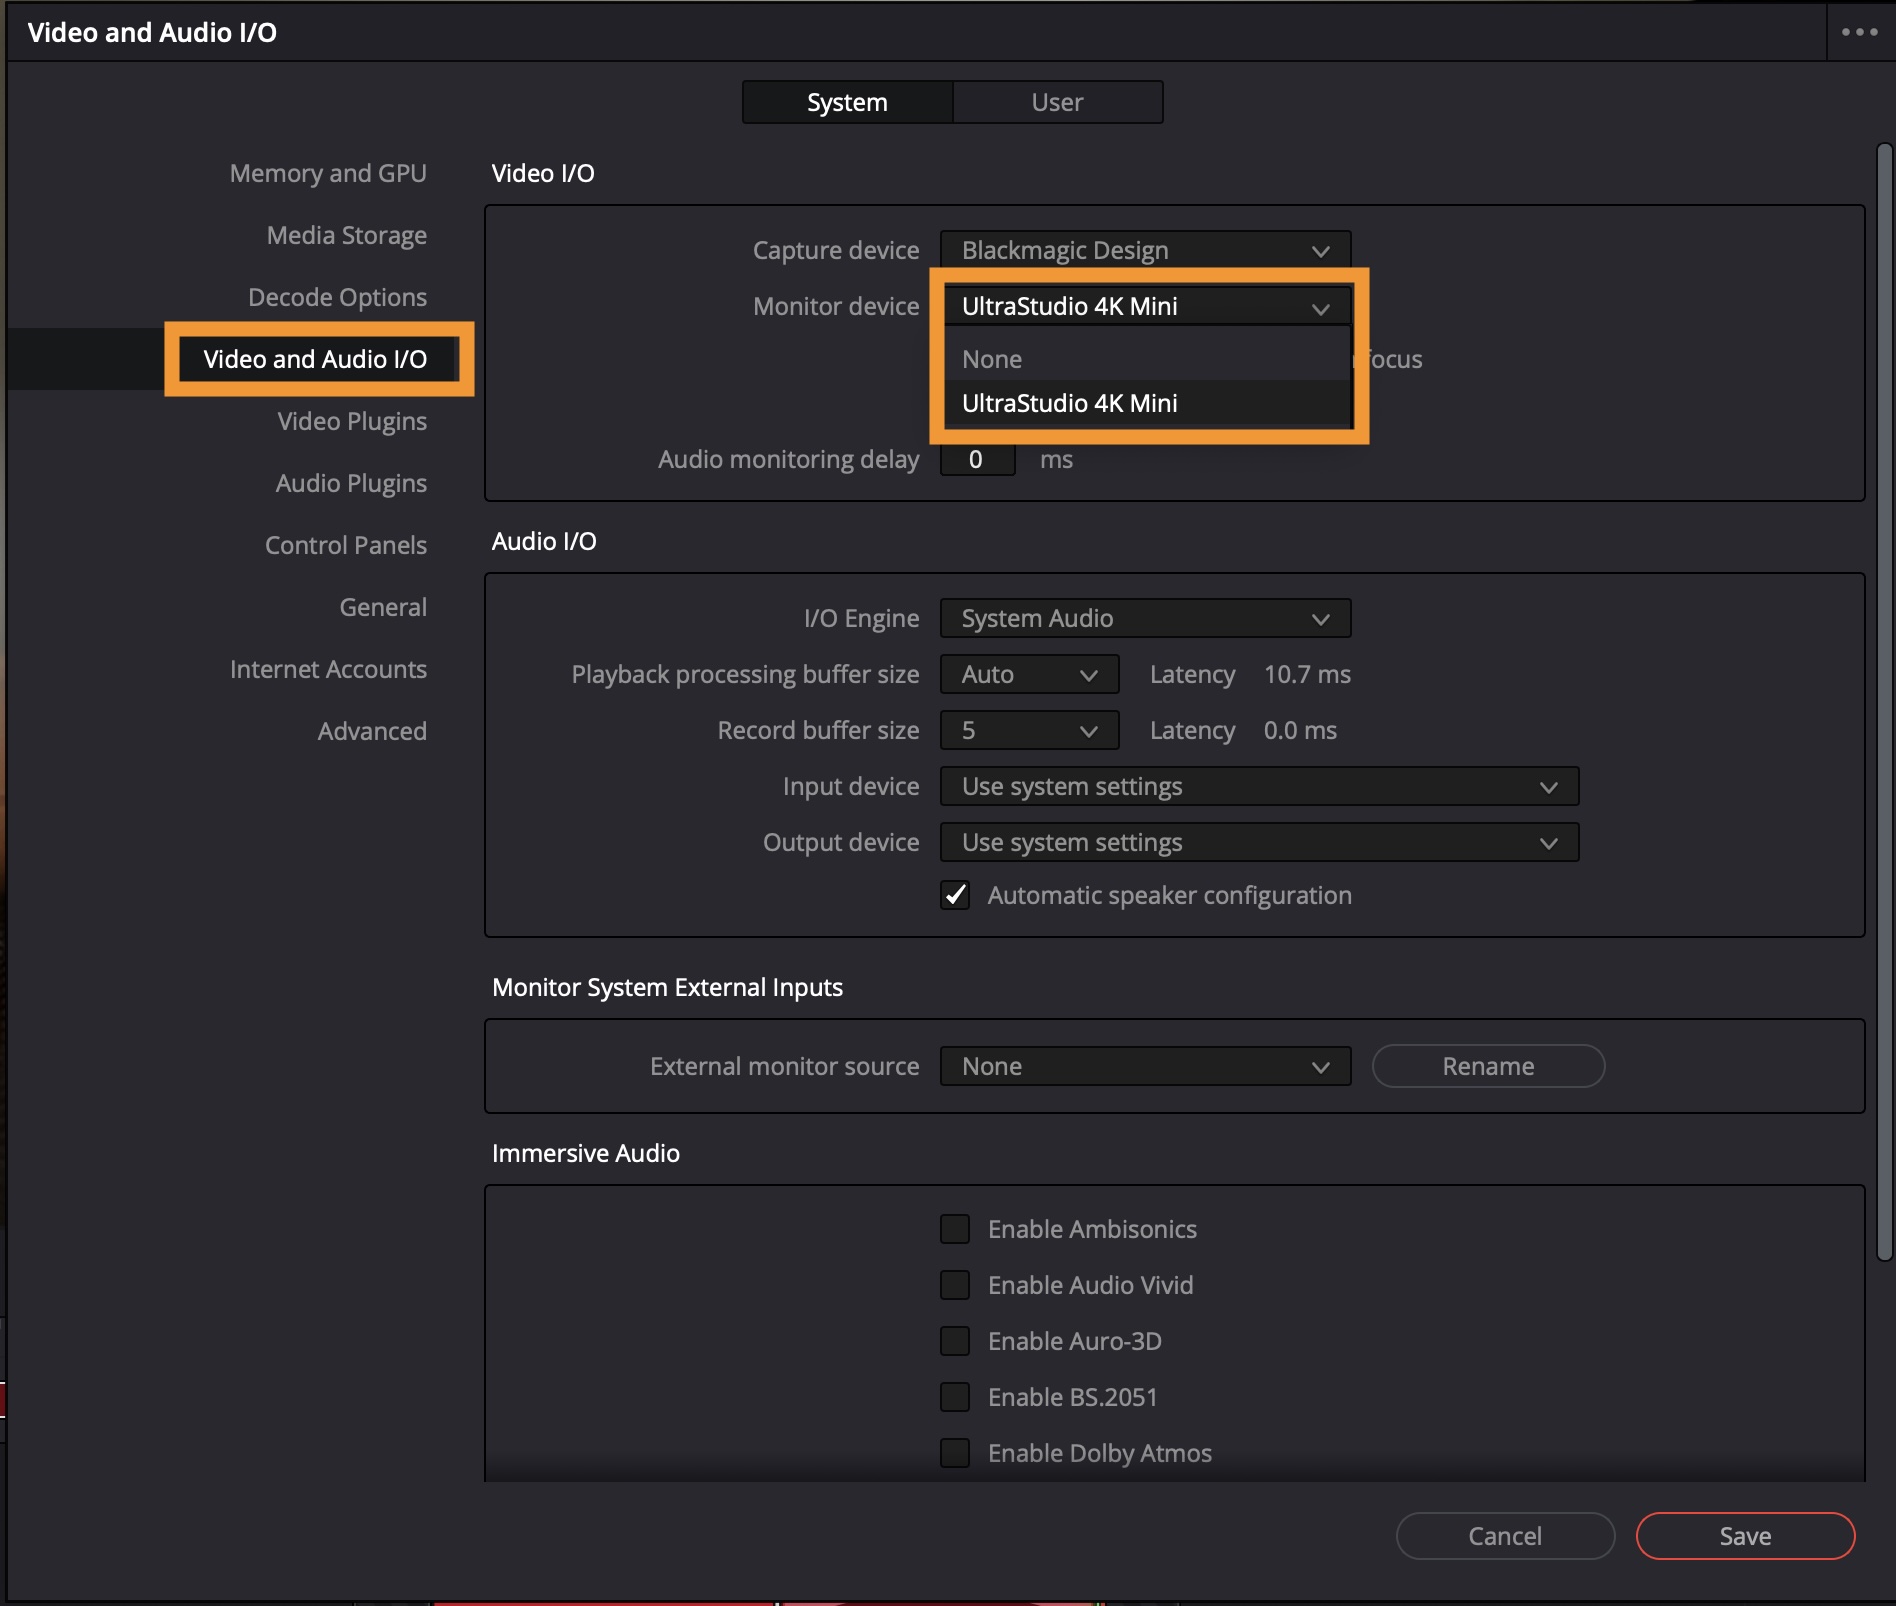Open Advanced settings section
This screenshot has width=1896, height=1606.
click(372, 731)
